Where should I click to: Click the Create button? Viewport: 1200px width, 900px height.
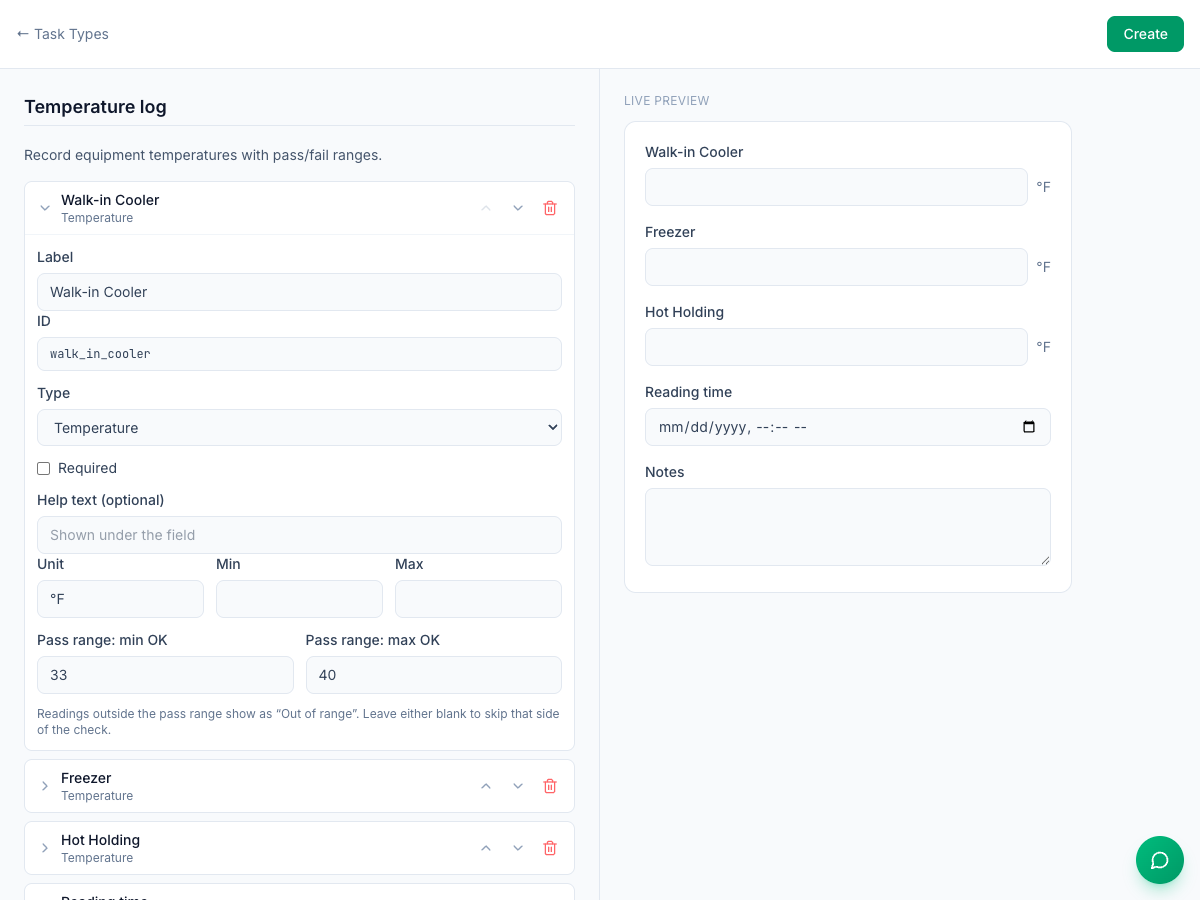(1145, 34)
